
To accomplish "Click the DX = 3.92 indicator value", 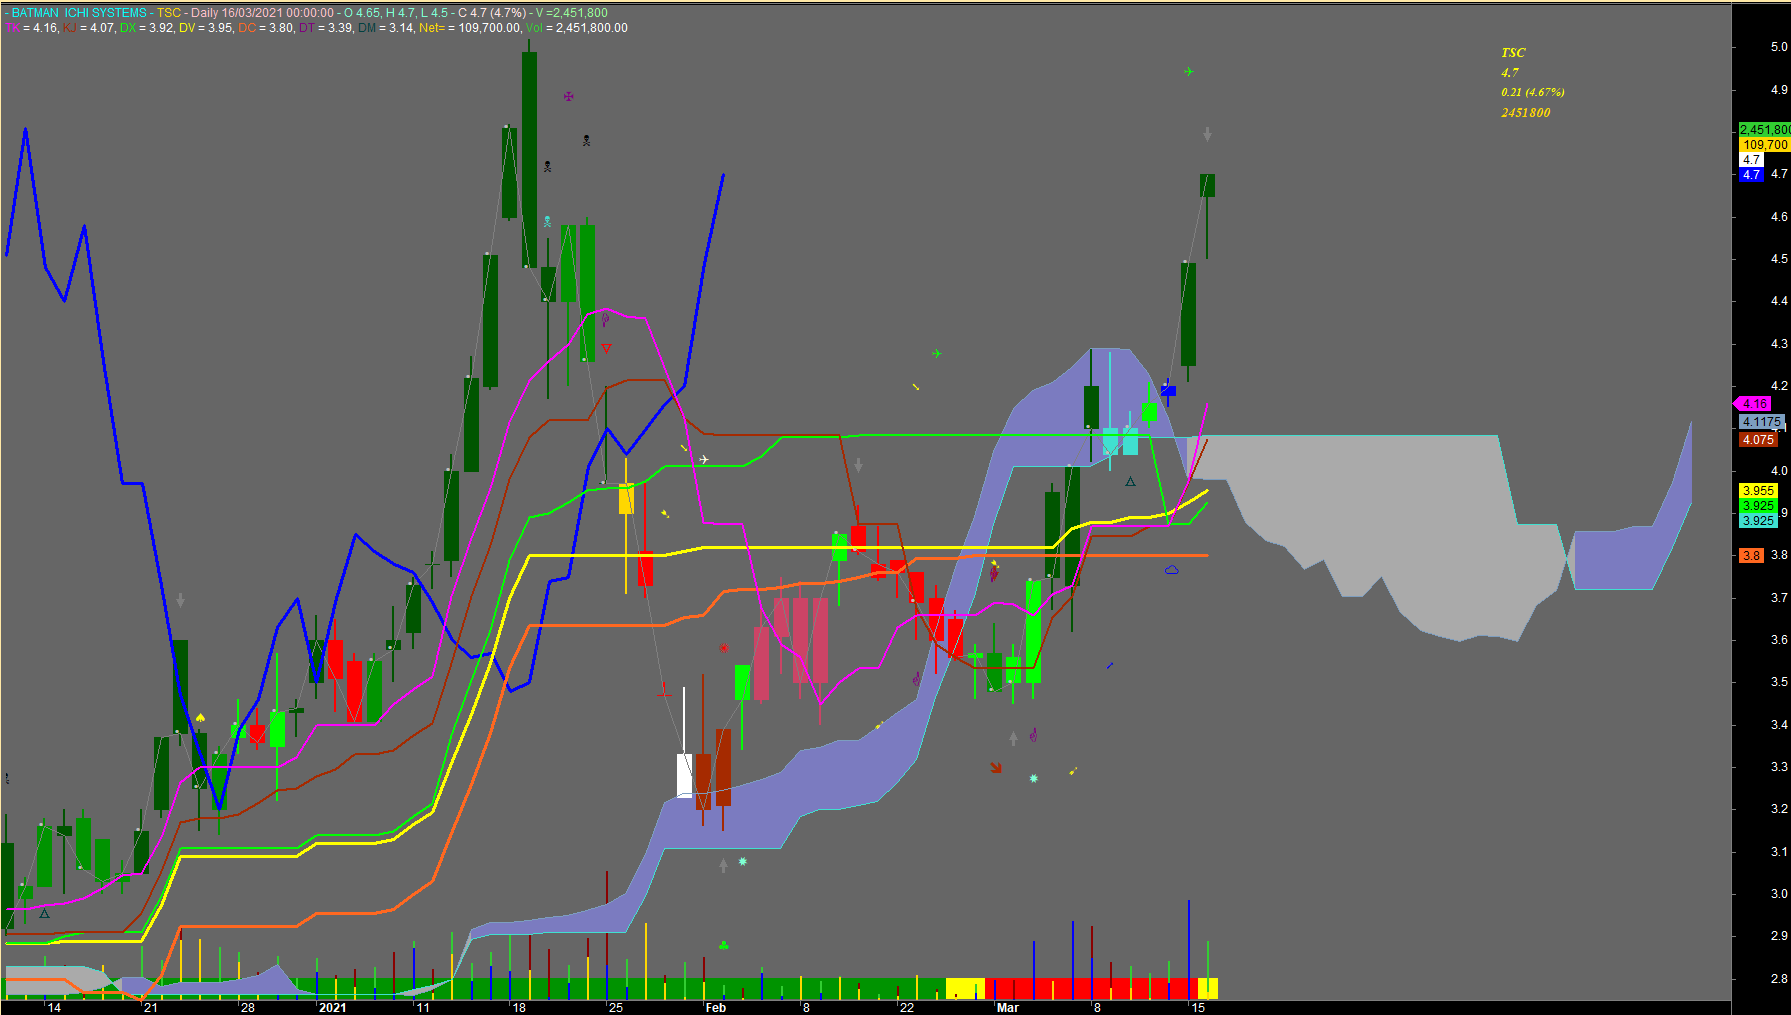I will 146,28.
